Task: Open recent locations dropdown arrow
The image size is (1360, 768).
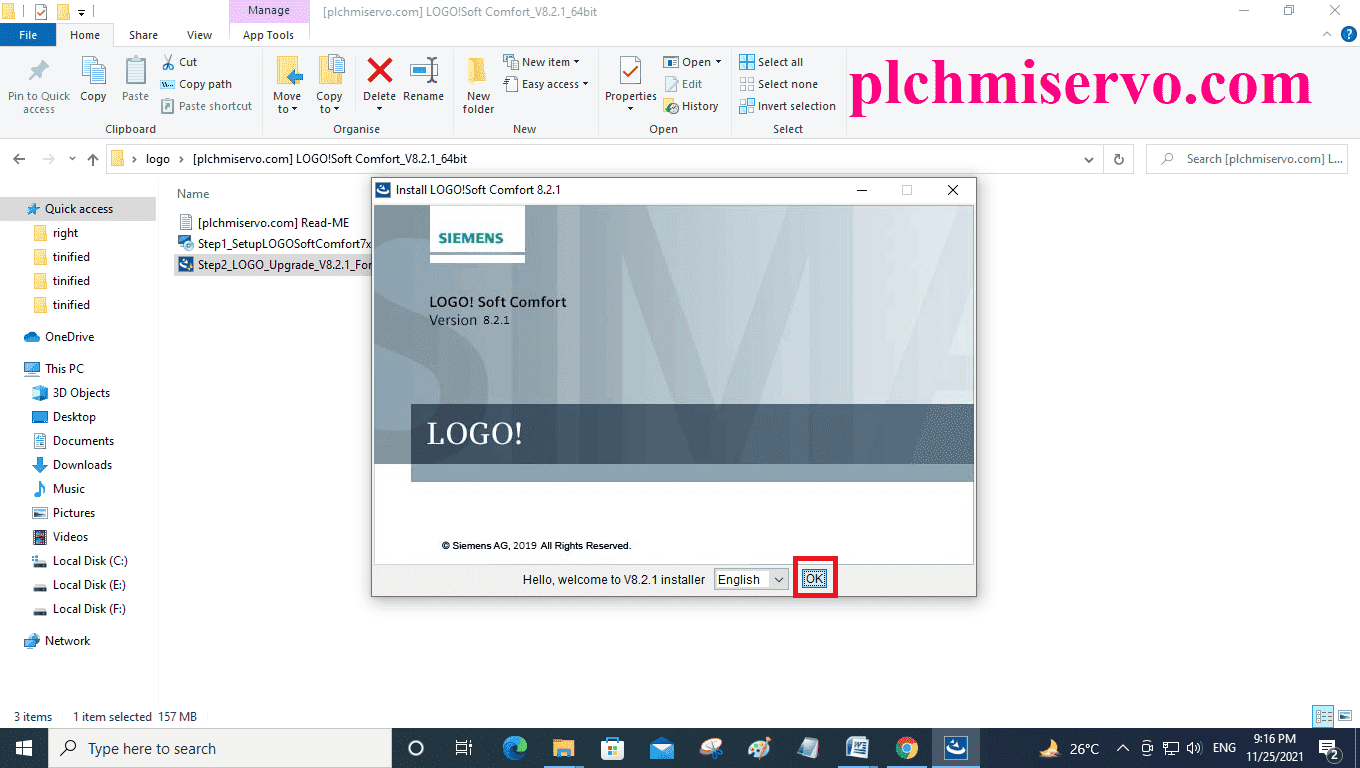Action: 72,159
